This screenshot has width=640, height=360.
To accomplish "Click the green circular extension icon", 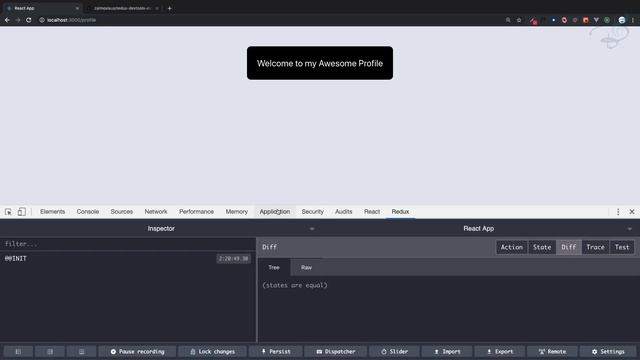I will [607, 20].
